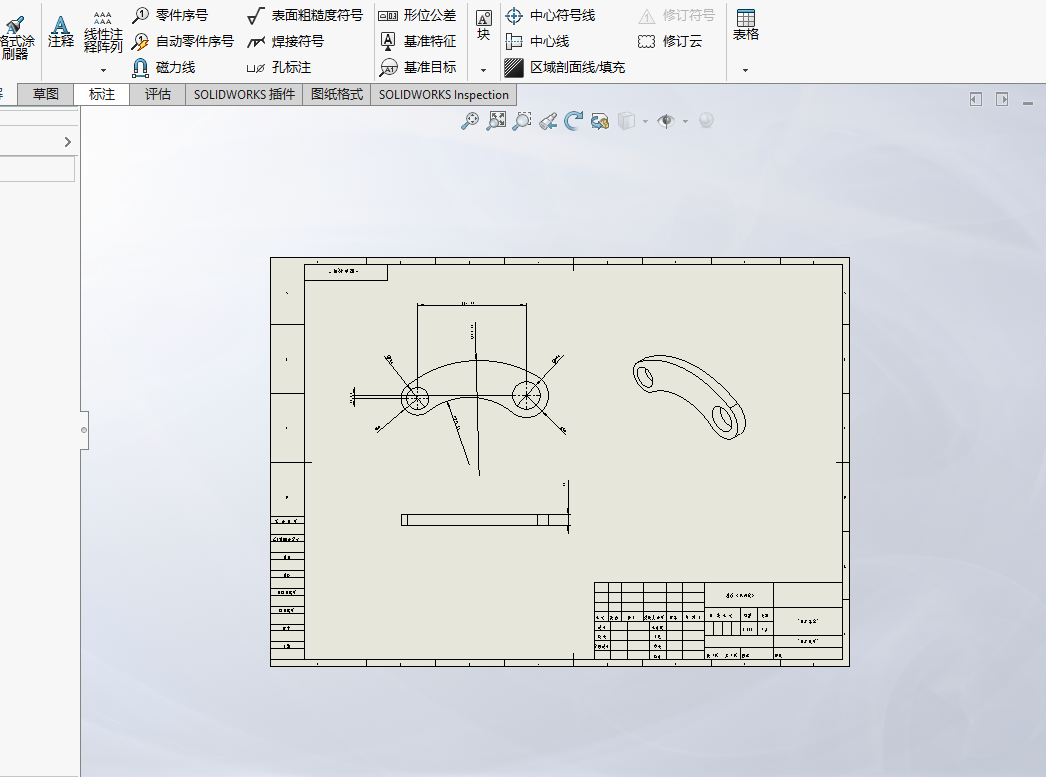1046x777 pixels.
Task: Select Revision Cloud (修订云) tool
Action: pyautogui.click(x=670, y=41)
